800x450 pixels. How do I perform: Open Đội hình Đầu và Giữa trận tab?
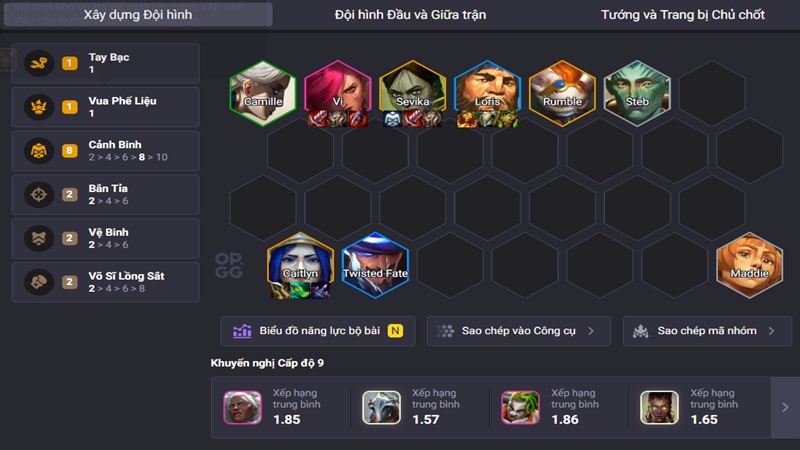(x=410, y=14)
